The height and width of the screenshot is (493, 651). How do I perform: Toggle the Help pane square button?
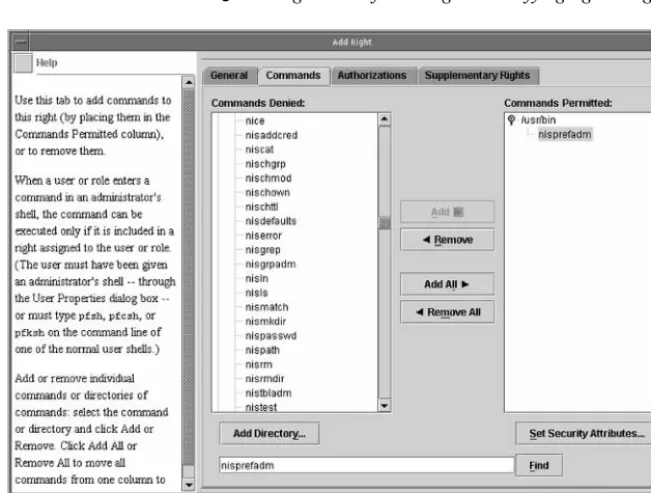[23, 63]
